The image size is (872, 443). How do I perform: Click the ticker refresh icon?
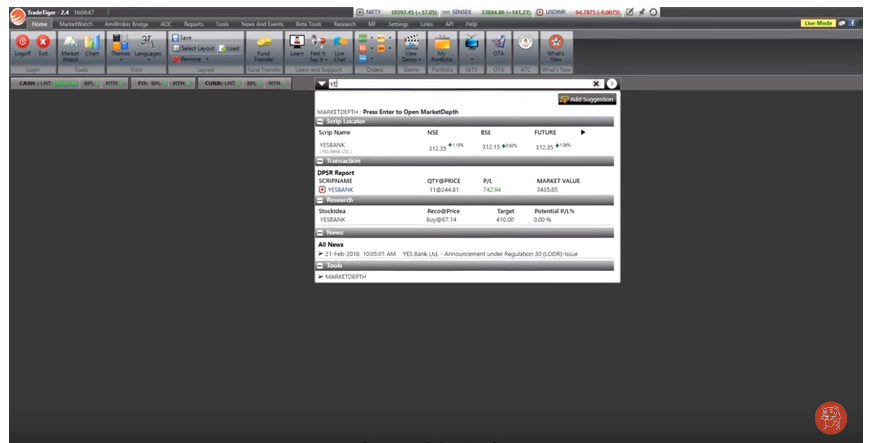click(653, 12)
